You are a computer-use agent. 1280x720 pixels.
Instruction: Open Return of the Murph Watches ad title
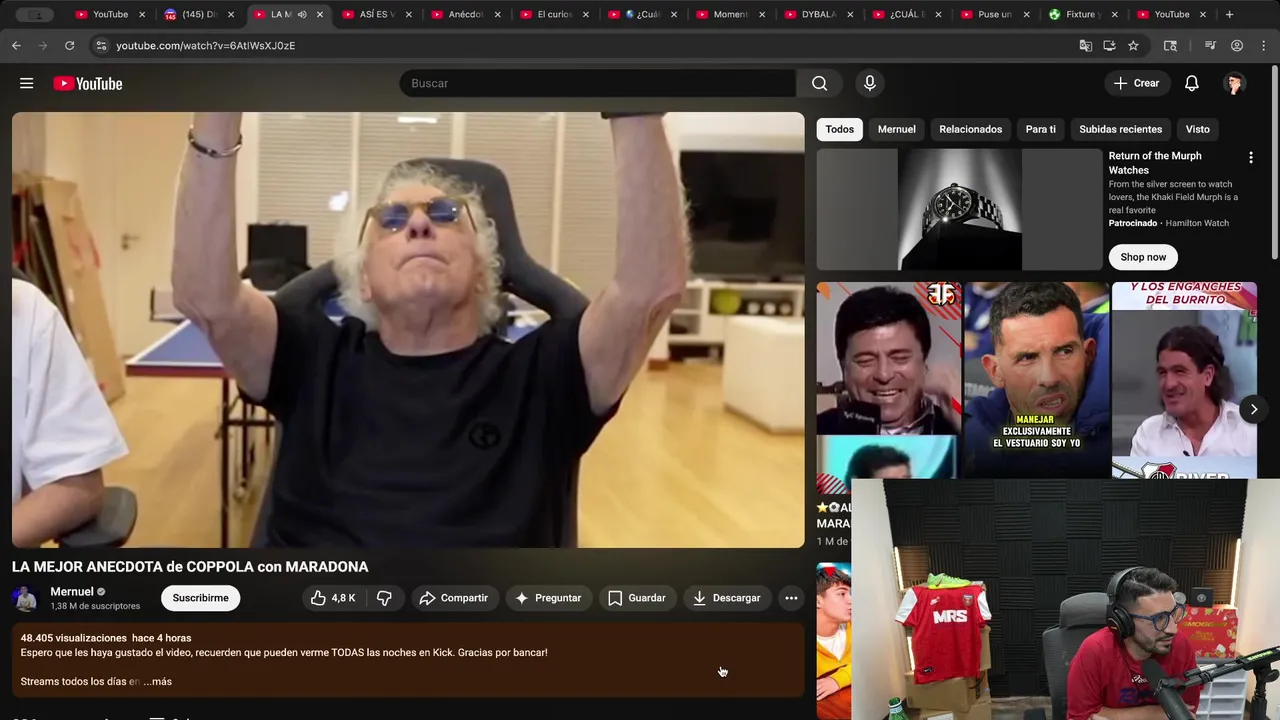pos(1155,163)
